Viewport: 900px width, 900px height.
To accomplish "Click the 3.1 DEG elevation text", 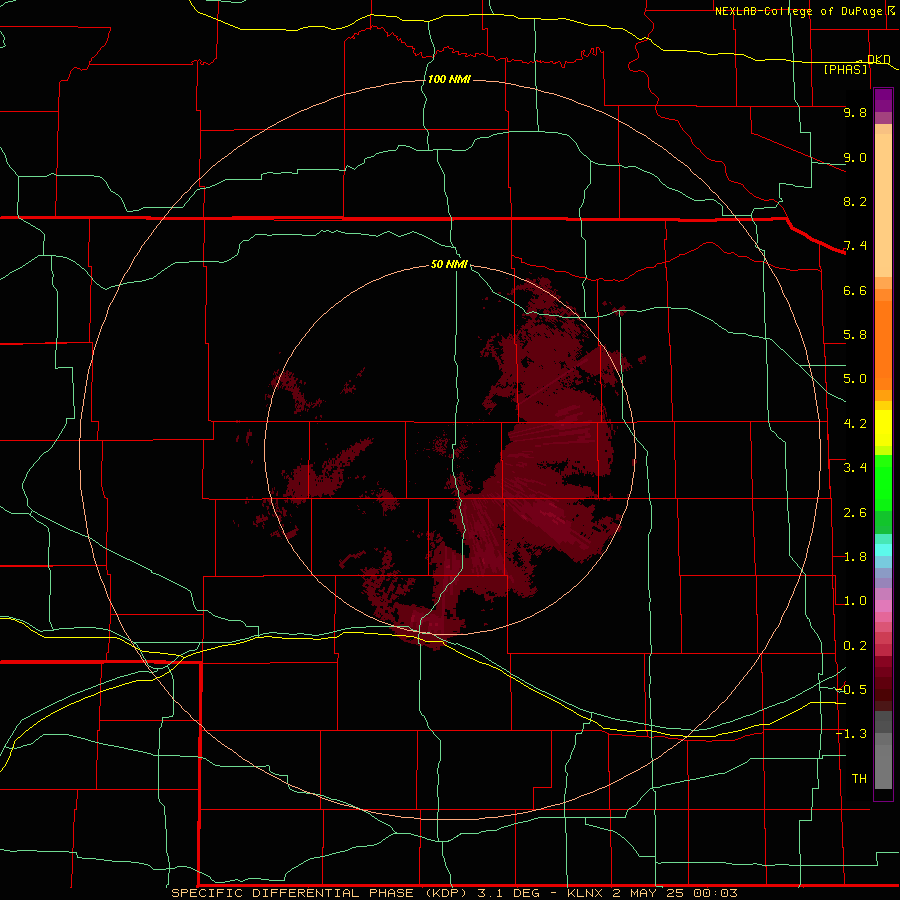I will (509, 893).
